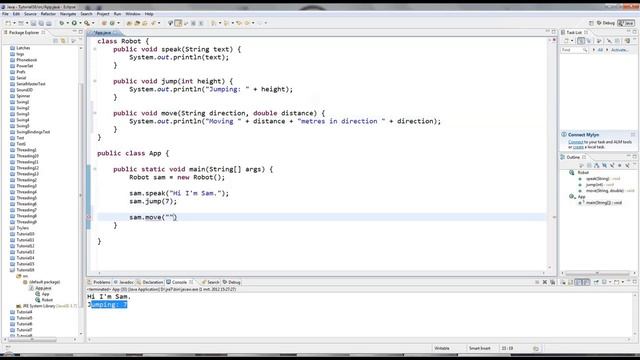Select the Tutorial15 project
640x360 pixels.
pyautogui.click(x=22, y=264)
